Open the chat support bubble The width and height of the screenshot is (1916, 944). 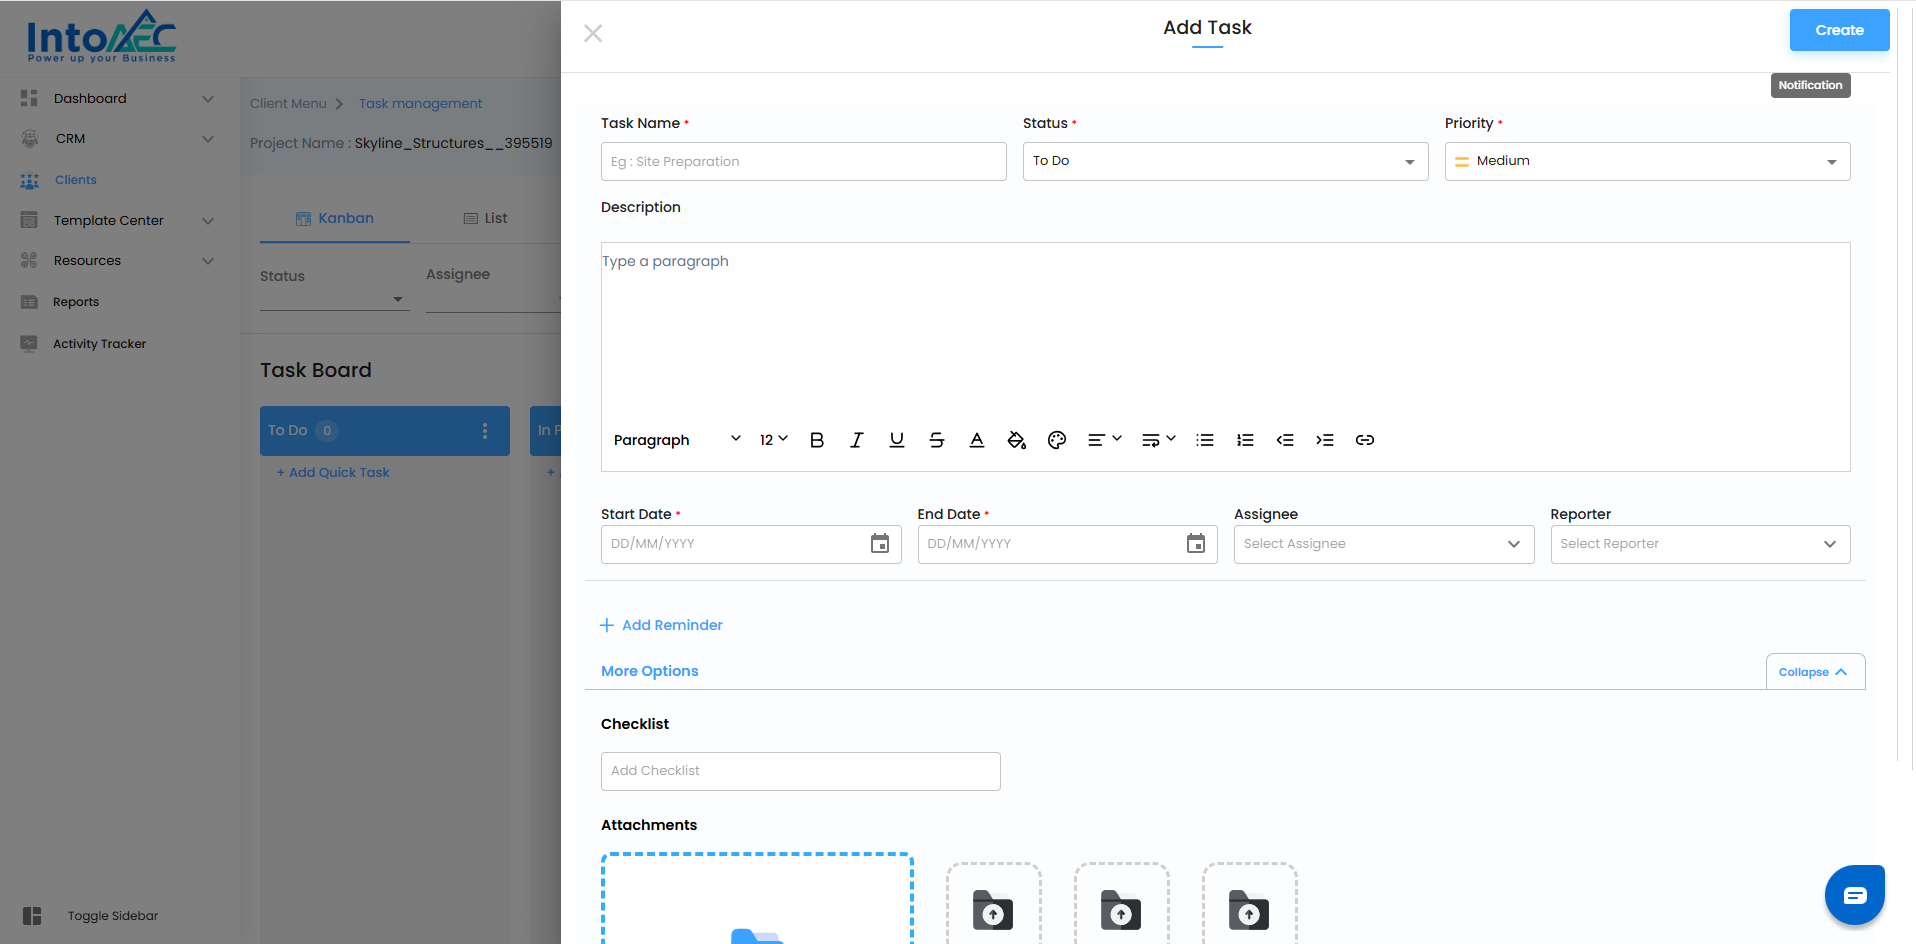1855,895
